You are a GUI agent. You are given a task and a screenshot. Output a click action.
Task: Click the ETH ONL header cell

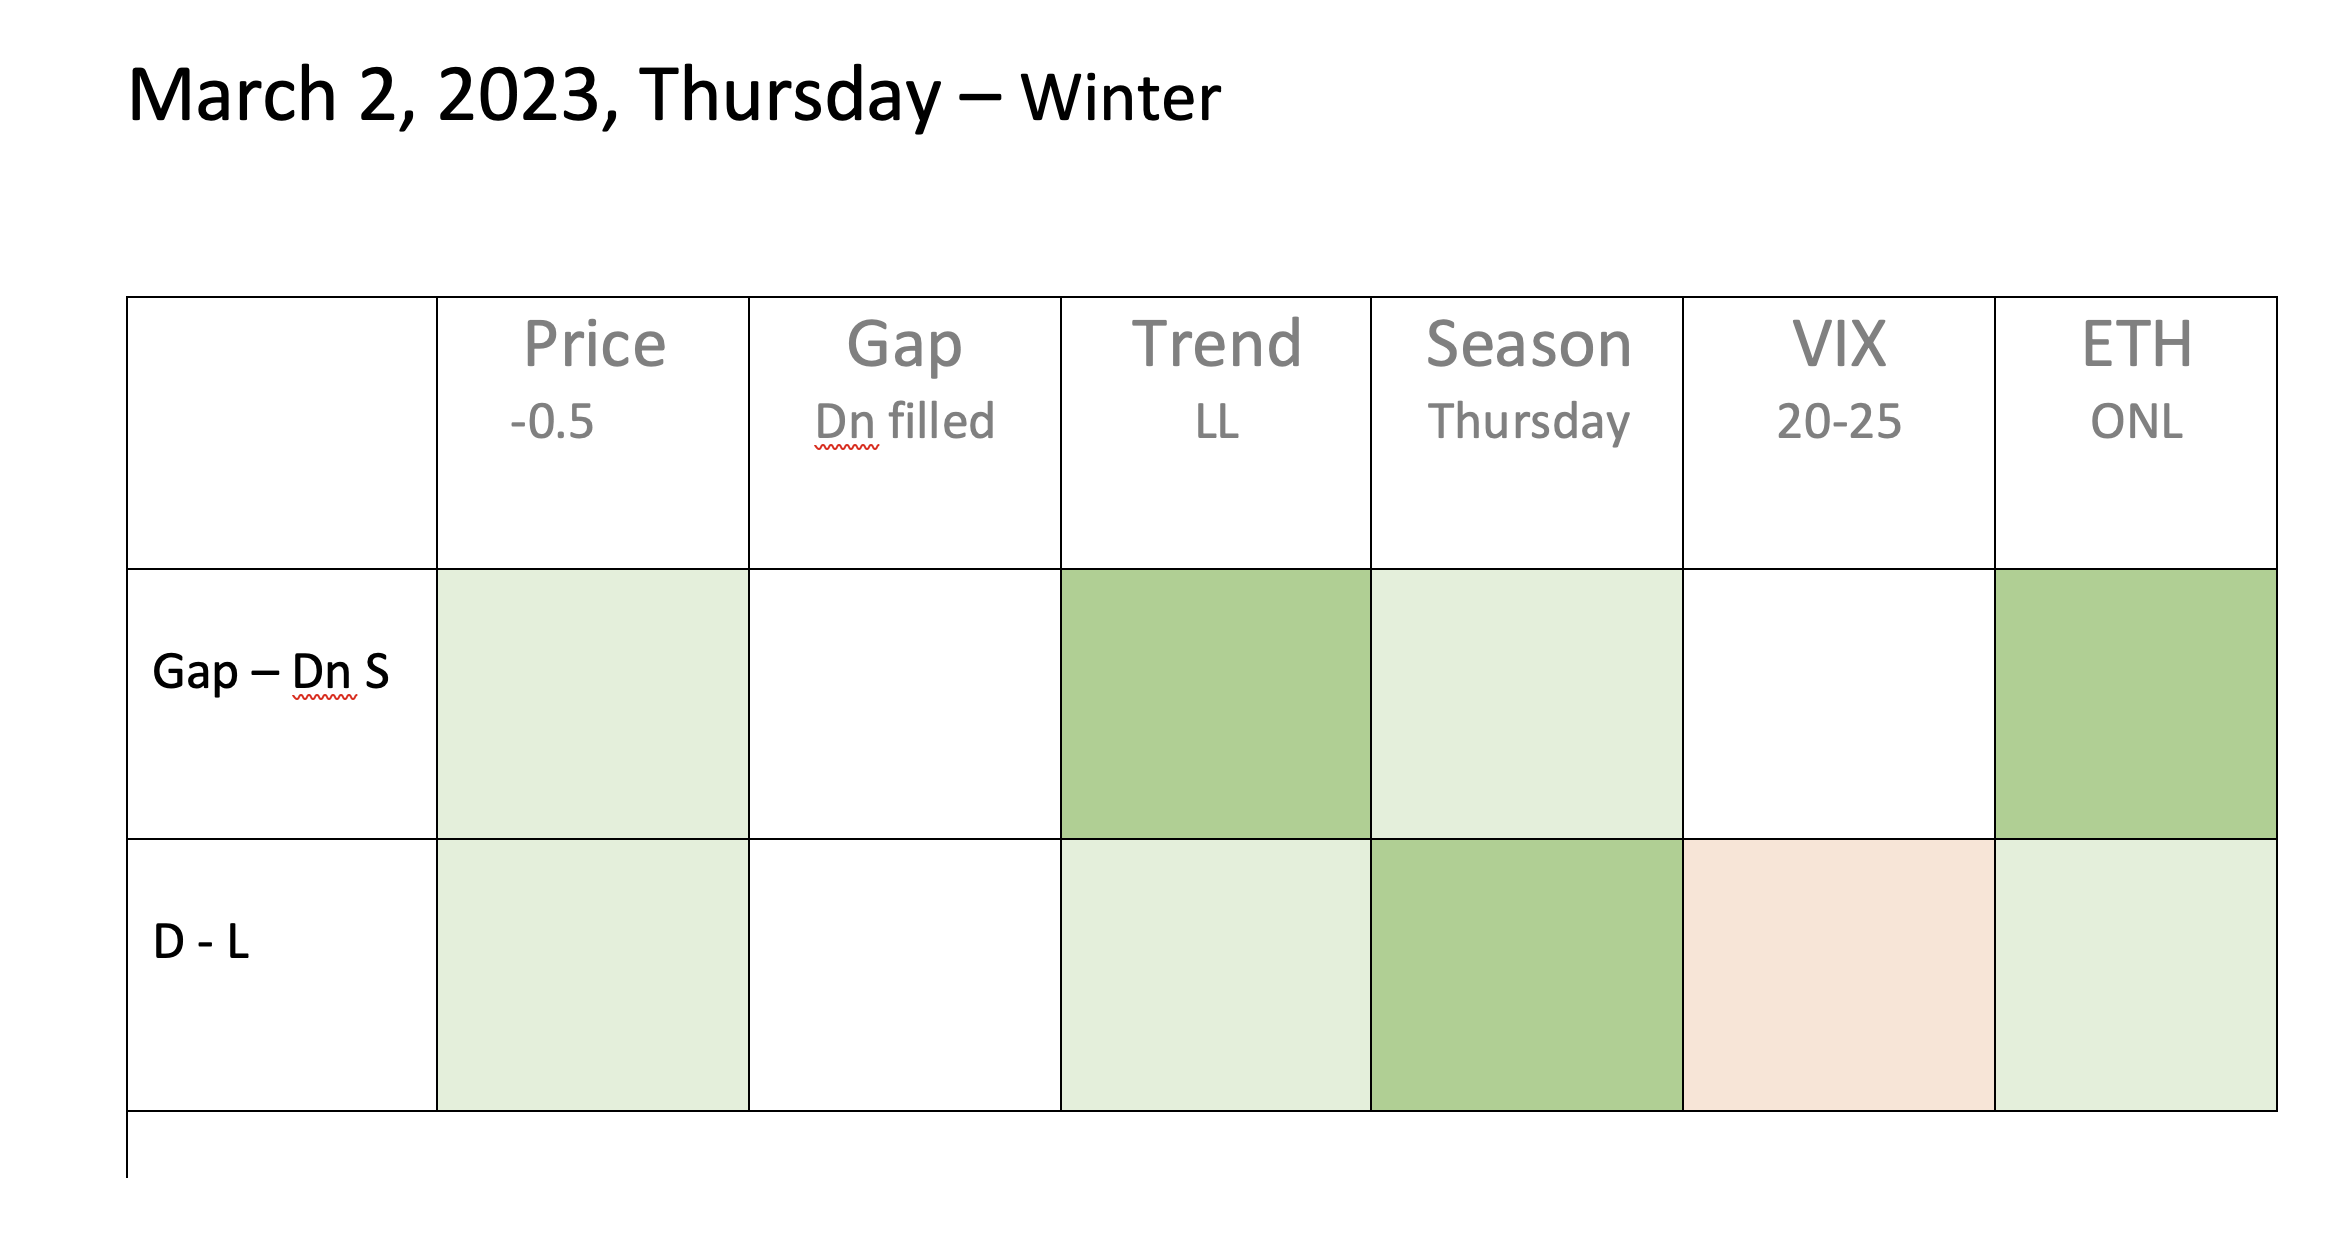[2136, 433]
